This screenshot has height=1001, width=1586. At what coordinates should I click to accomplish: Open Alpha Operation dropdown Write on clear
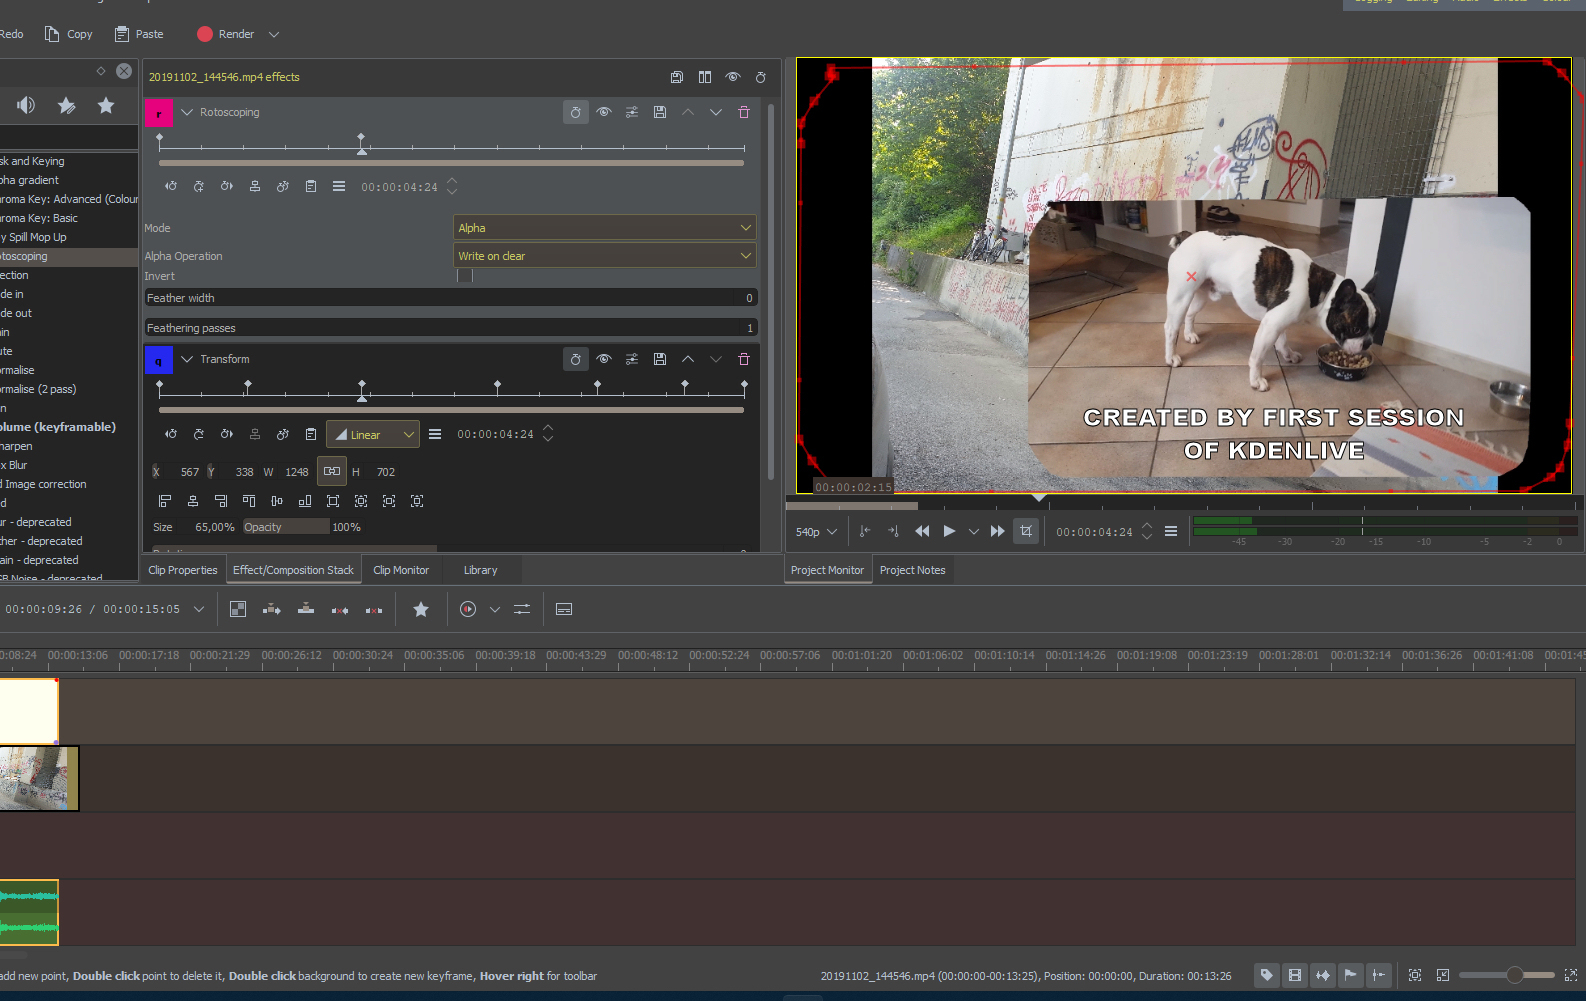[x=605, y=256]
